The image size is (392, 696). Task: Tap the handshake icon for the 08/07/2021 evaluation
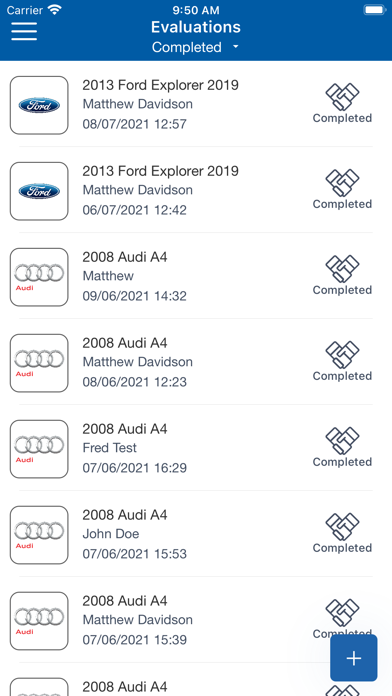coord(342,96)
